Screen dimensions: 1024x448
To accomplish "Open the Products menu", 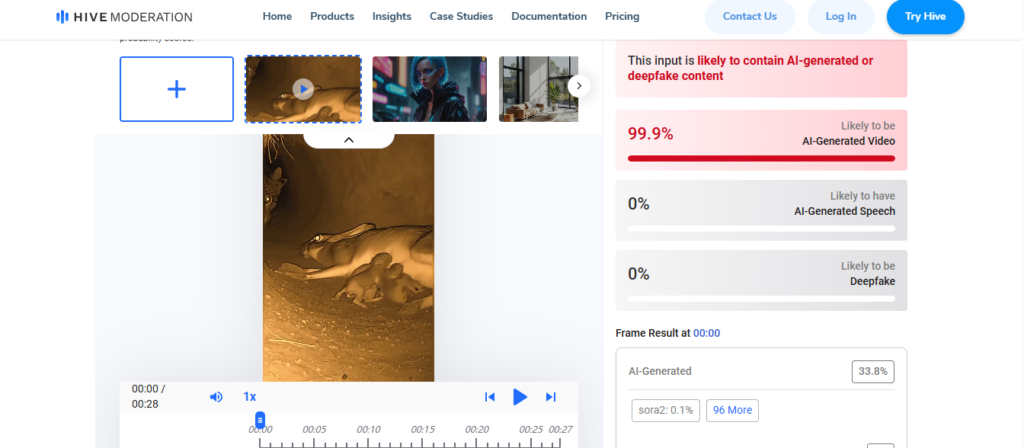I will (x=332, y=17).
